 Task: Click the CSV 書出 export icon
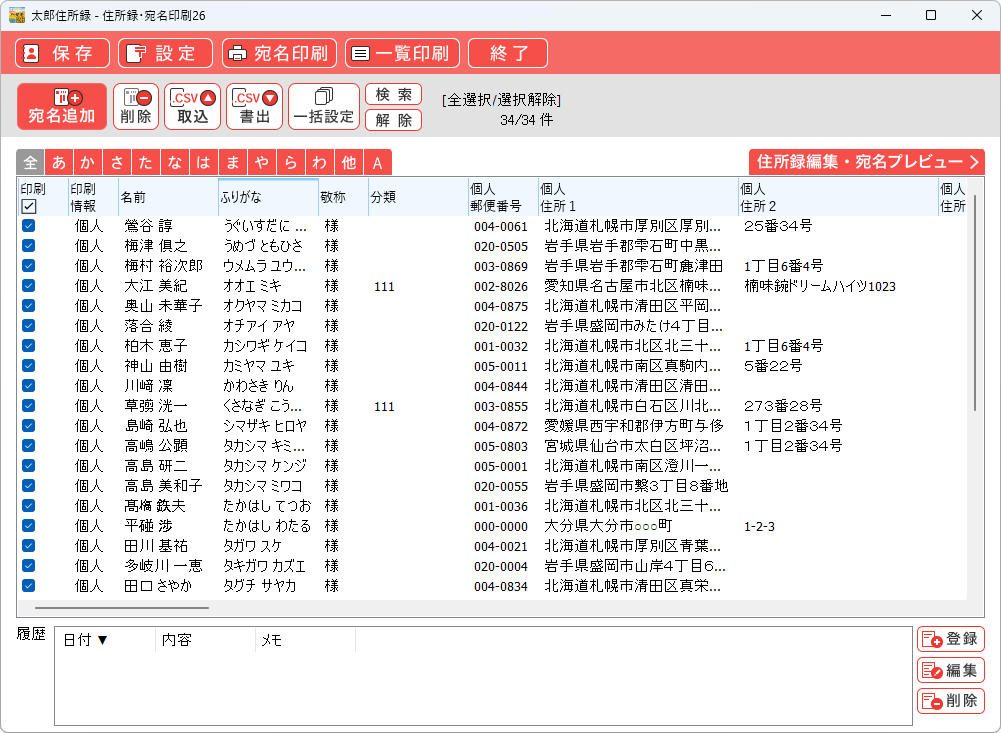click(x=254, y=106)
